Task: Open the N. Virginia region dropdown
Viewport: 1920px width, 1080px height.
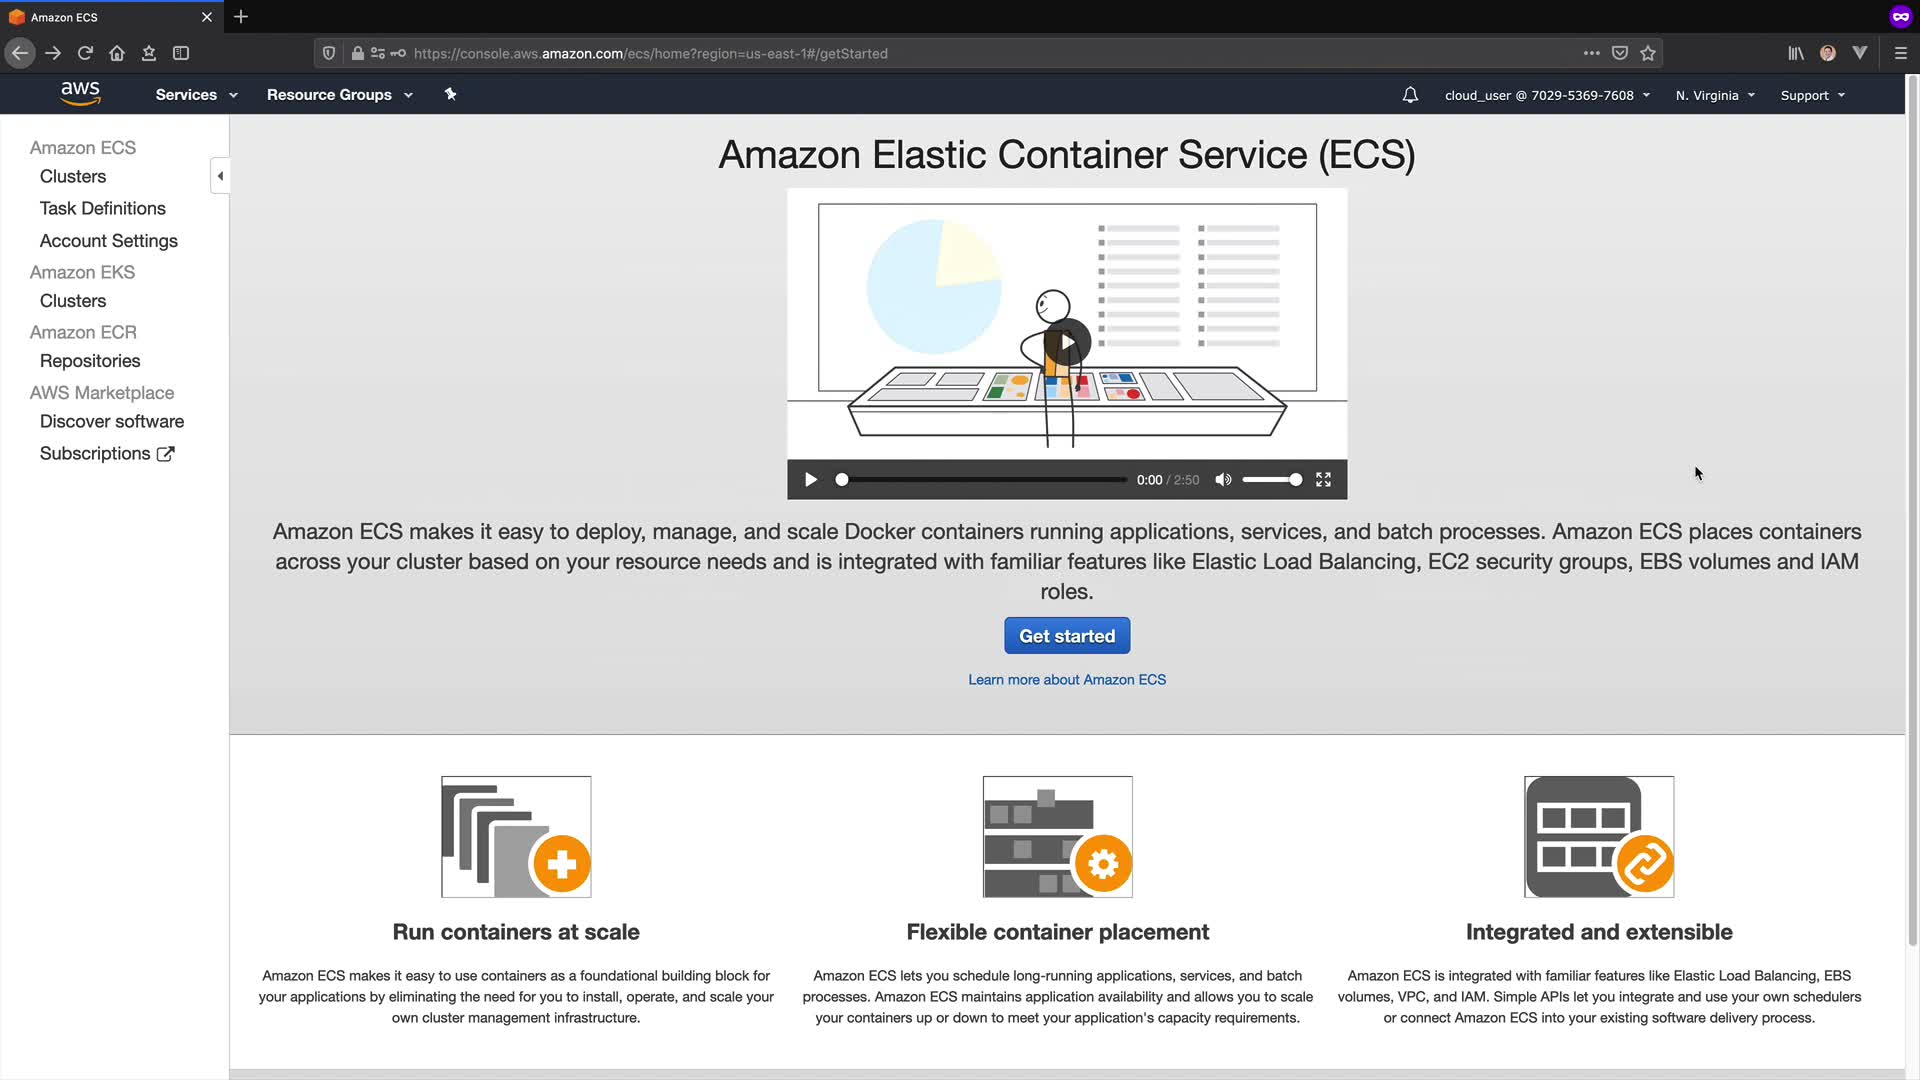Action: click(x=1714, y=96)
